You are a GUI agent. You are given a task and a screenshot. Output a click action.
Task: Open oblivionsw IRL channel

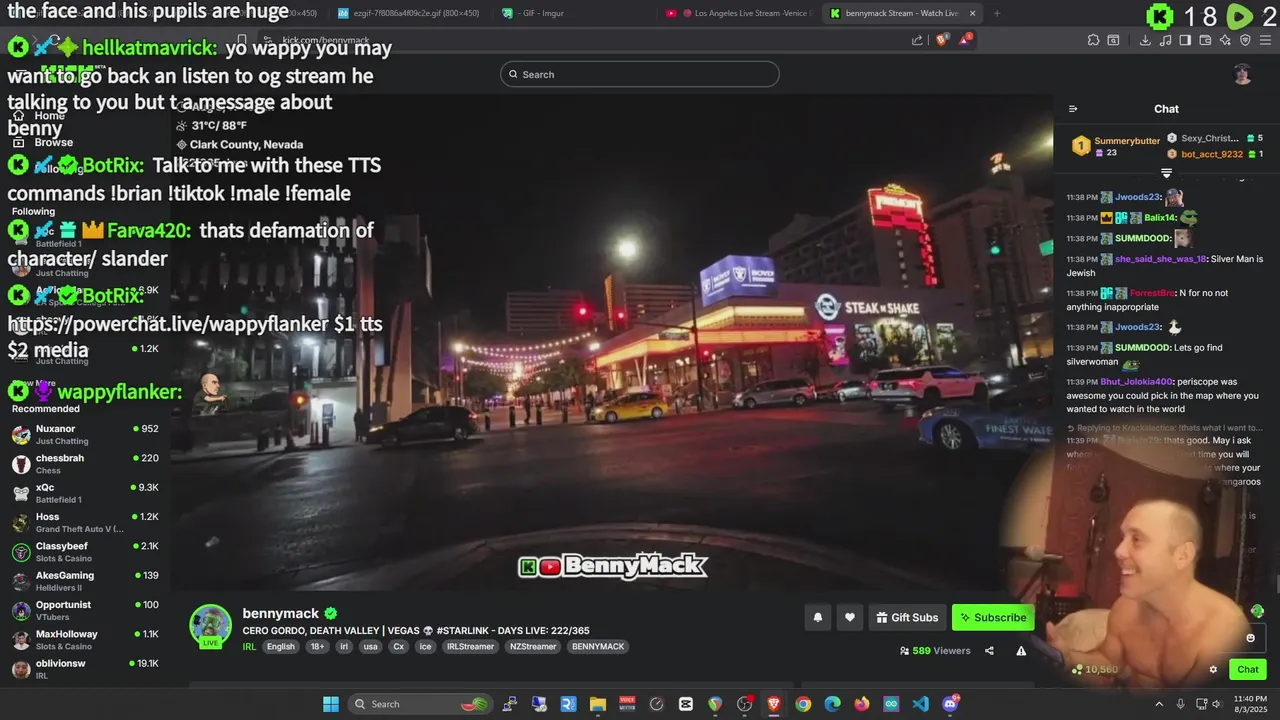click(85, 669)
